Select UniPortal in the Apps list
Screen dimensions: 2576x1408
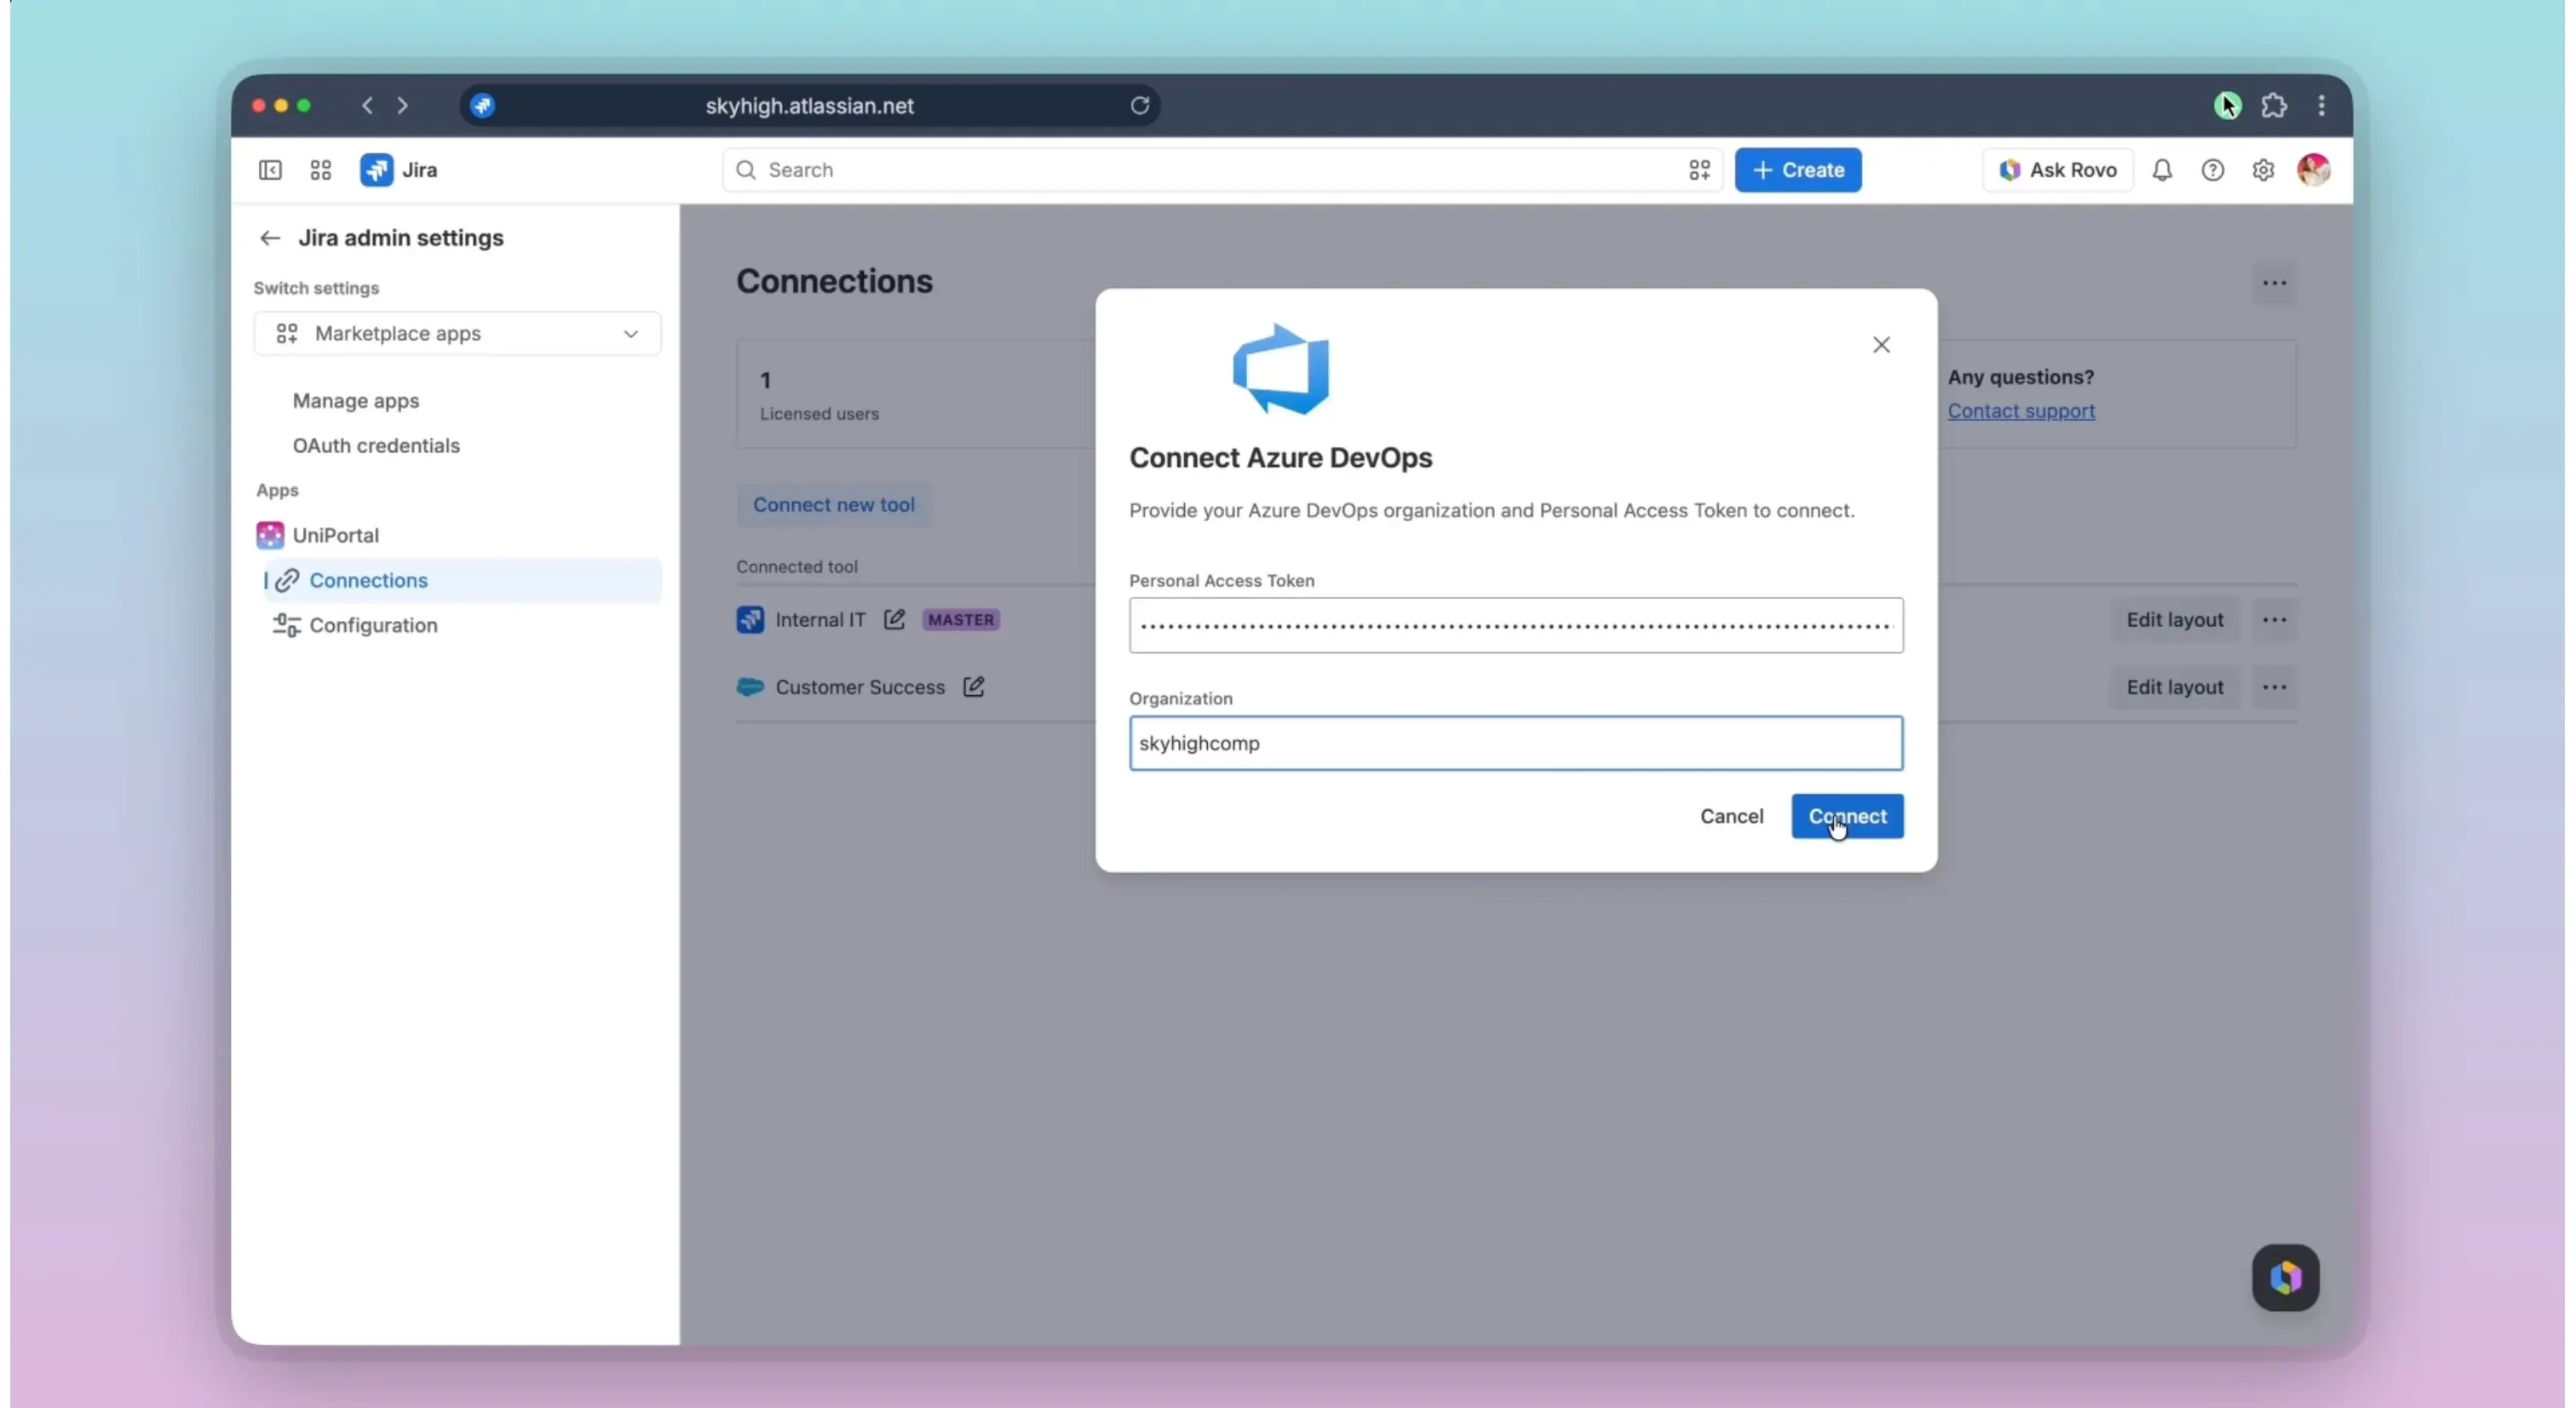click(335, 535)
